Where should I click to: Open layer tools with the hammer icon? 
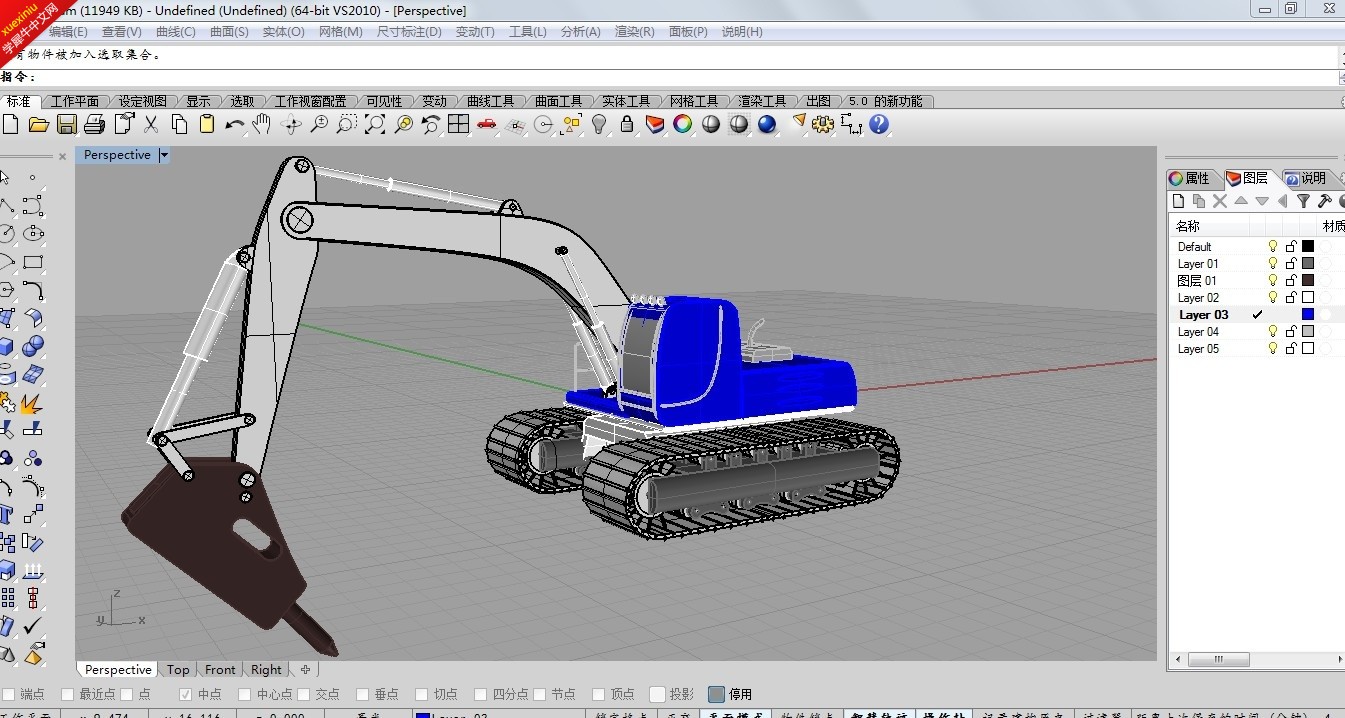(x=1325, y=201)
